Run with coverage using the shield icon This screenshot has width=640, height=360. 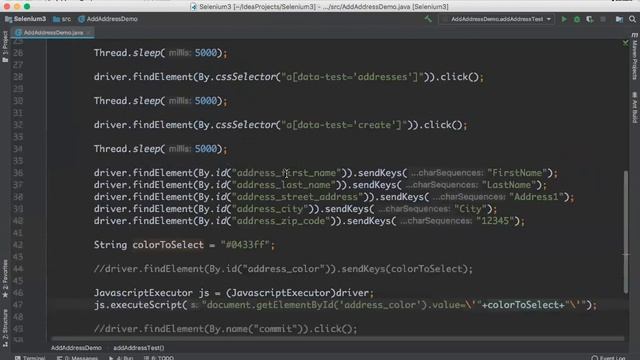pos(589,19)
